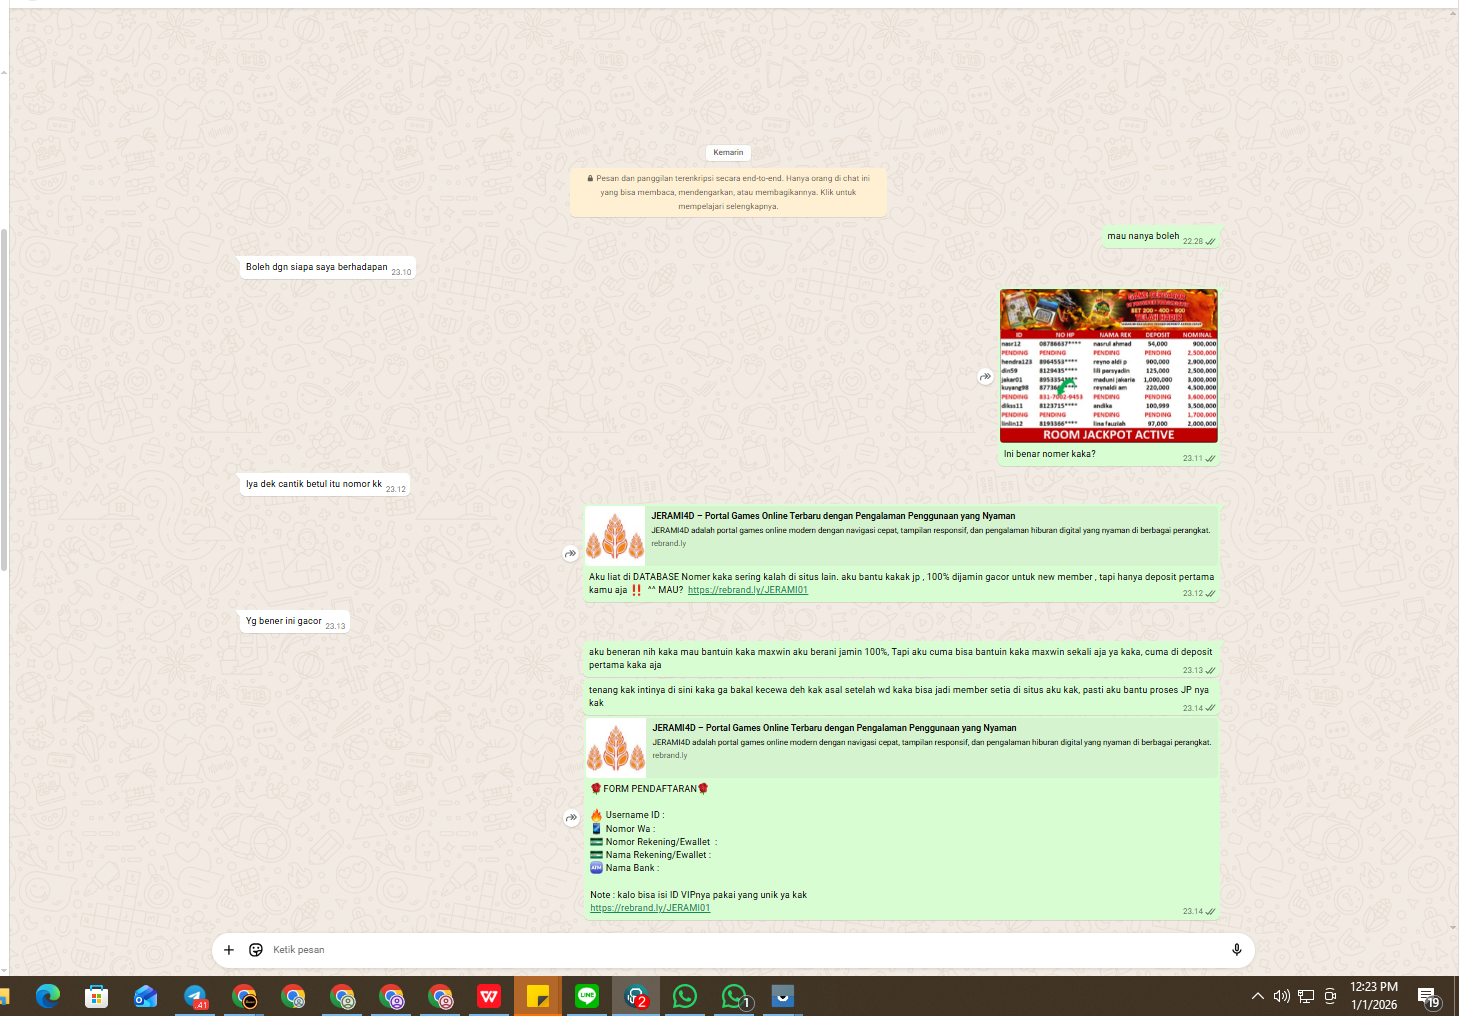Open WhatsApp taskbar icon with 1 badge

(734, 996)
